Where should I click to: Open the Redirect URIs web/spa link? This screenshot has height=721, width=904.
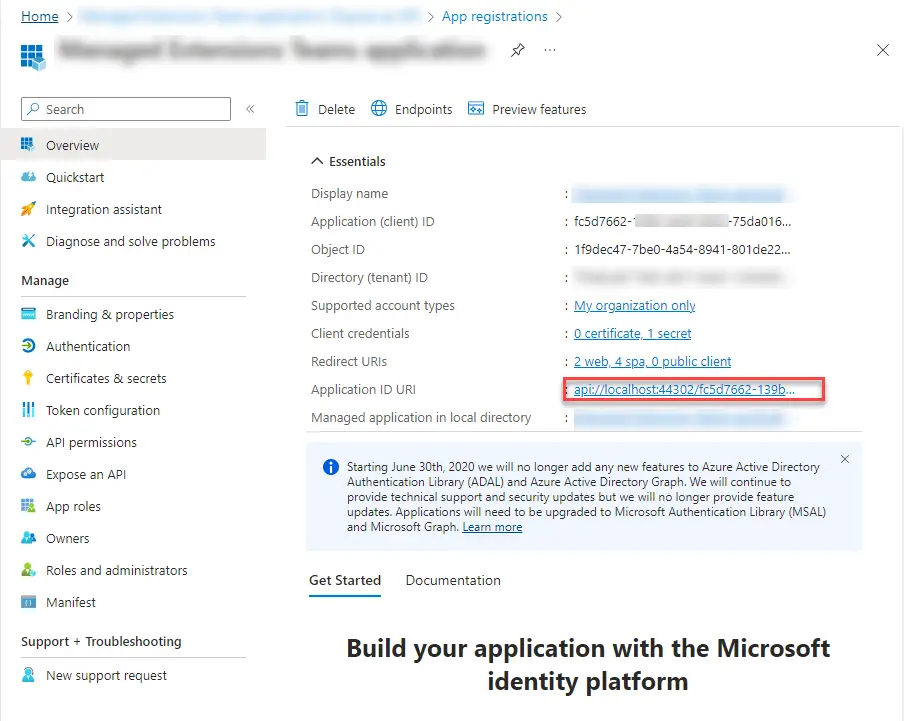[653, 361]
